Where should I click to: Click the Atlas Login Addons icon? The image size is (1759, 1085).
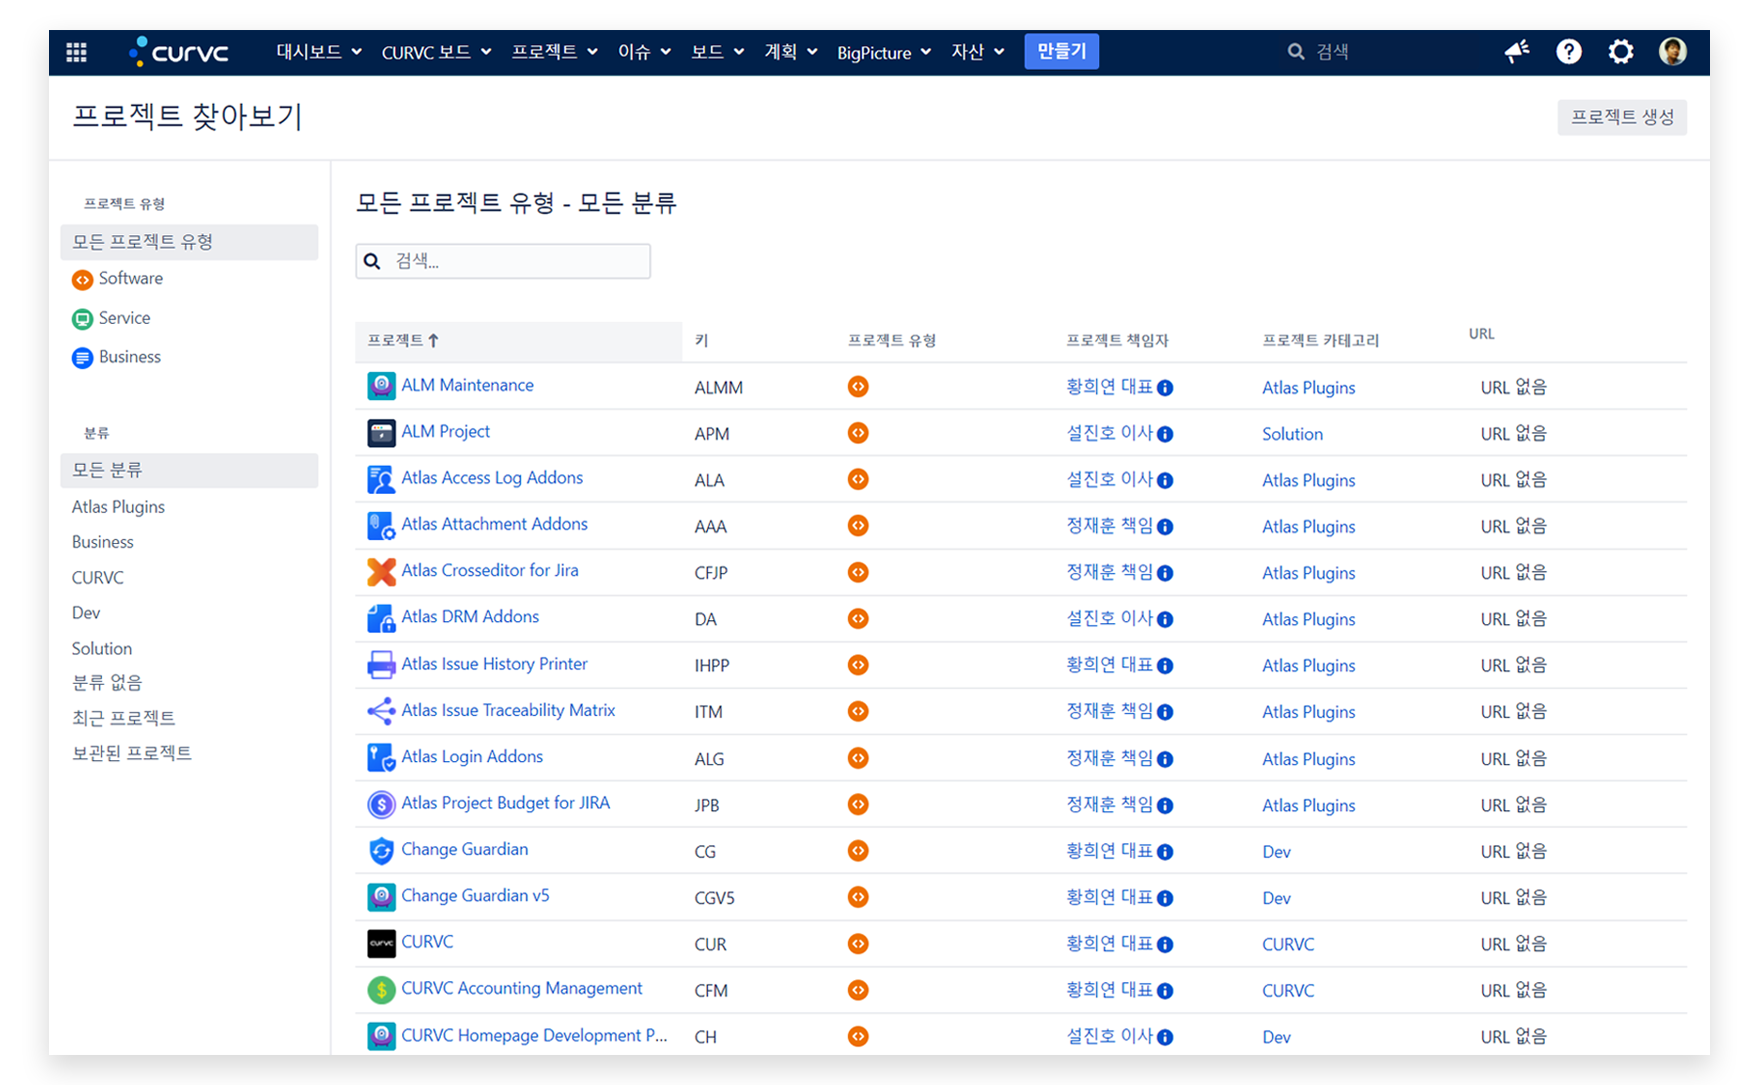point(381,758)
